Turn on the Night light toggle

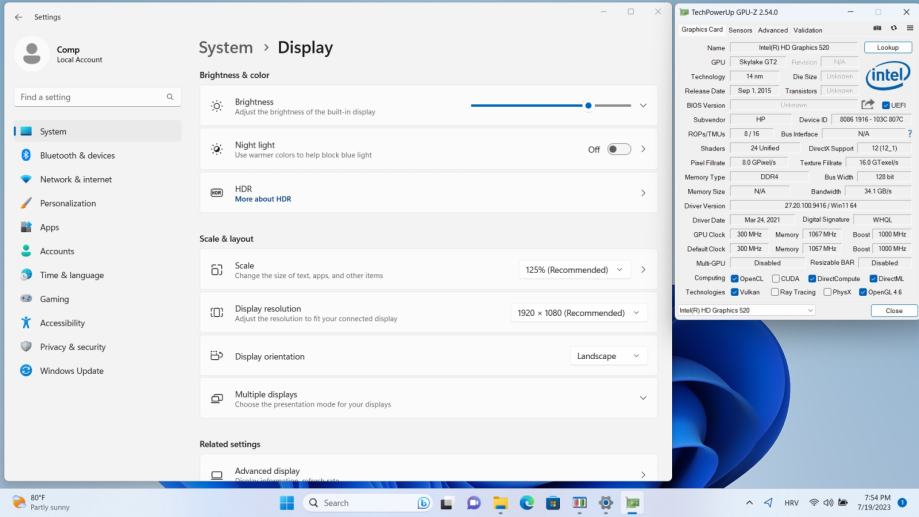619,149
